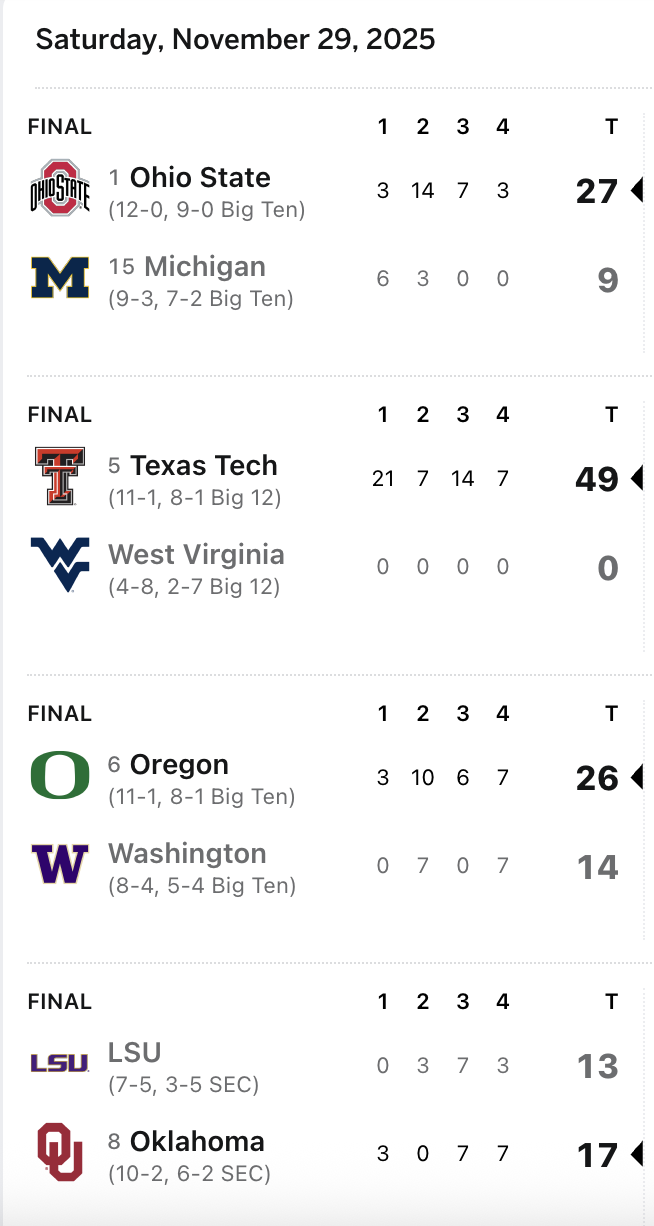The height and width of the screenshot is (1226, 654).
Task: Click Texas Tech's final score of 49
Action: [x=597, y=479]
